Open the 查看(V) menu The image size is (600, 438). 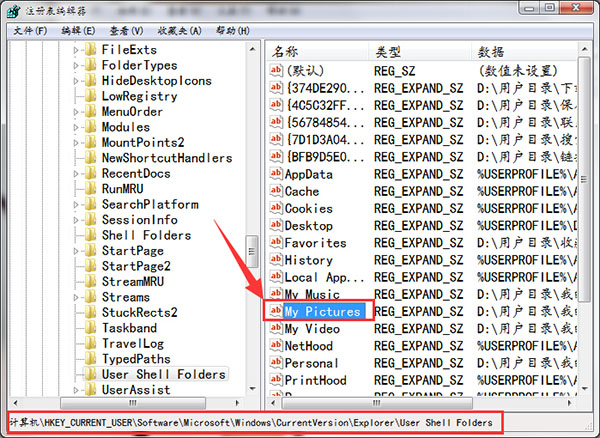(x=123, y=31)
